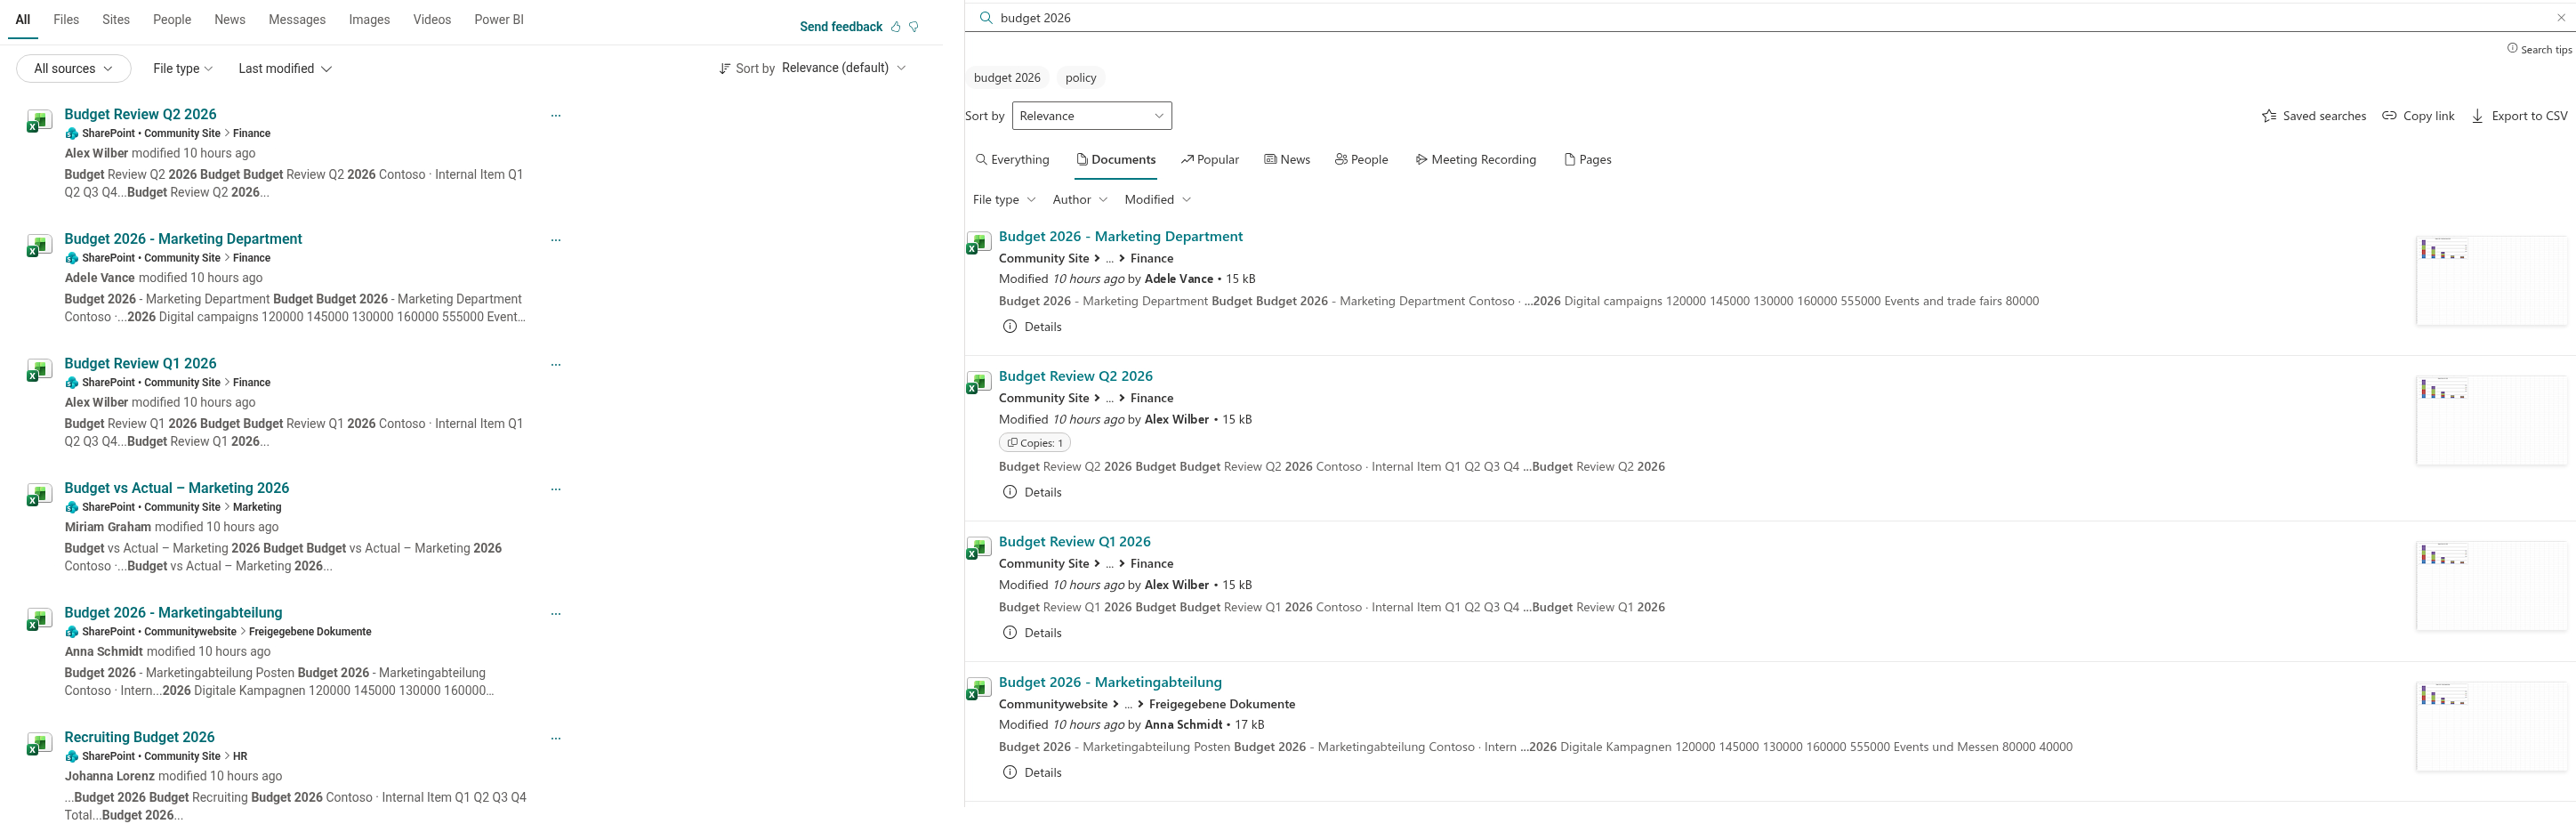Switch to the Power BI tab
Screen dimensions: 2576x824
tap(499, 20)
